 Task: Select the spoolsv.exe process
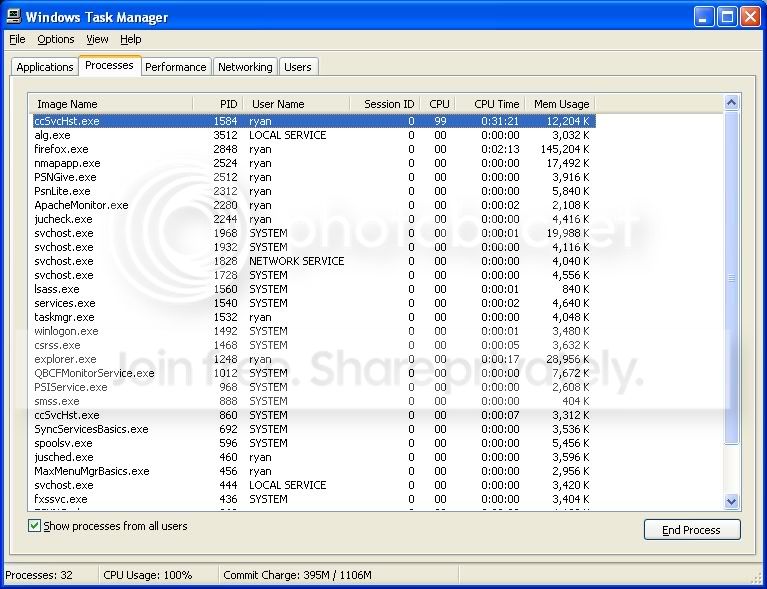(314, 443)
